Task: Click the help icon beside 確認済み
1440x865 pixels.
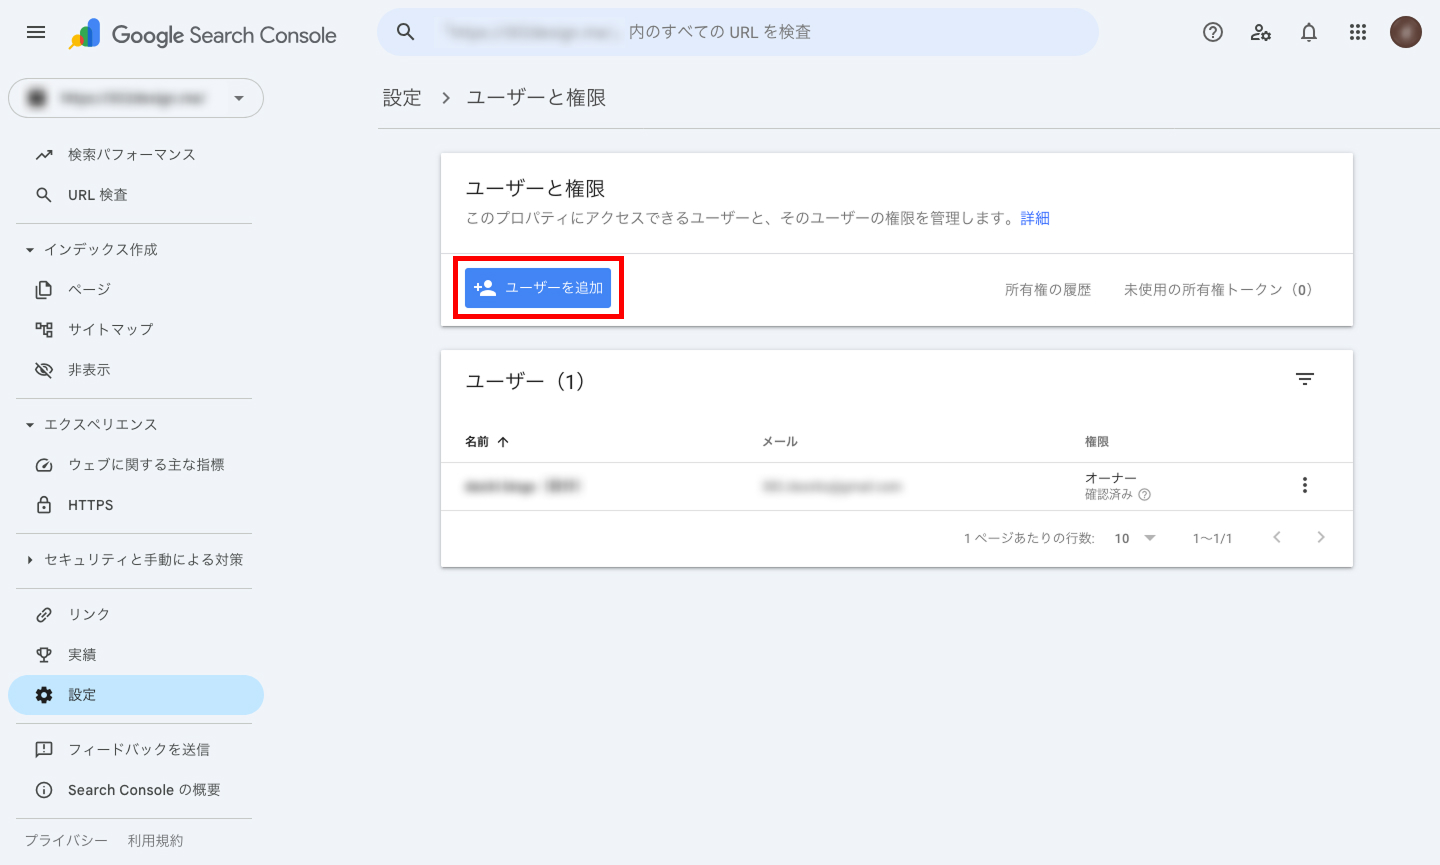Action: [1145, 495]
